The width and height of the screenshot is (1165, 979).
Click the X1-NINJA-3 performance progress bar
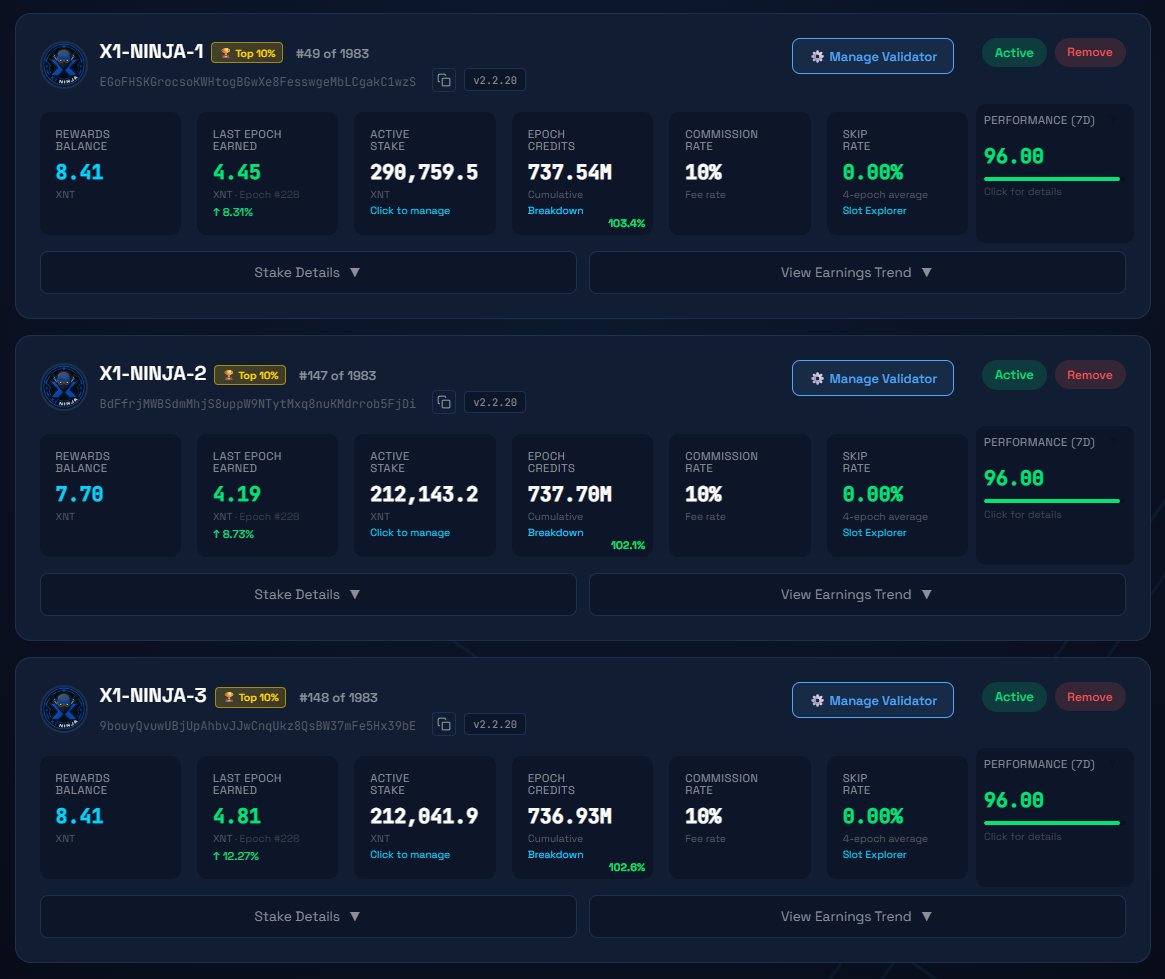click(x=1051, y=823)
